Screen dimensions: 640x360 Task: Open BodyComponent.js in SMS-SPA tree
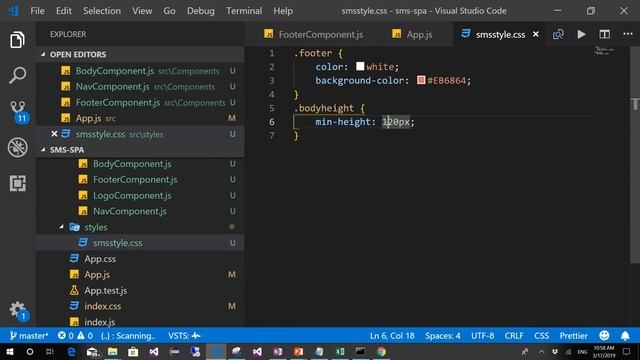click(x=140, y=164)
